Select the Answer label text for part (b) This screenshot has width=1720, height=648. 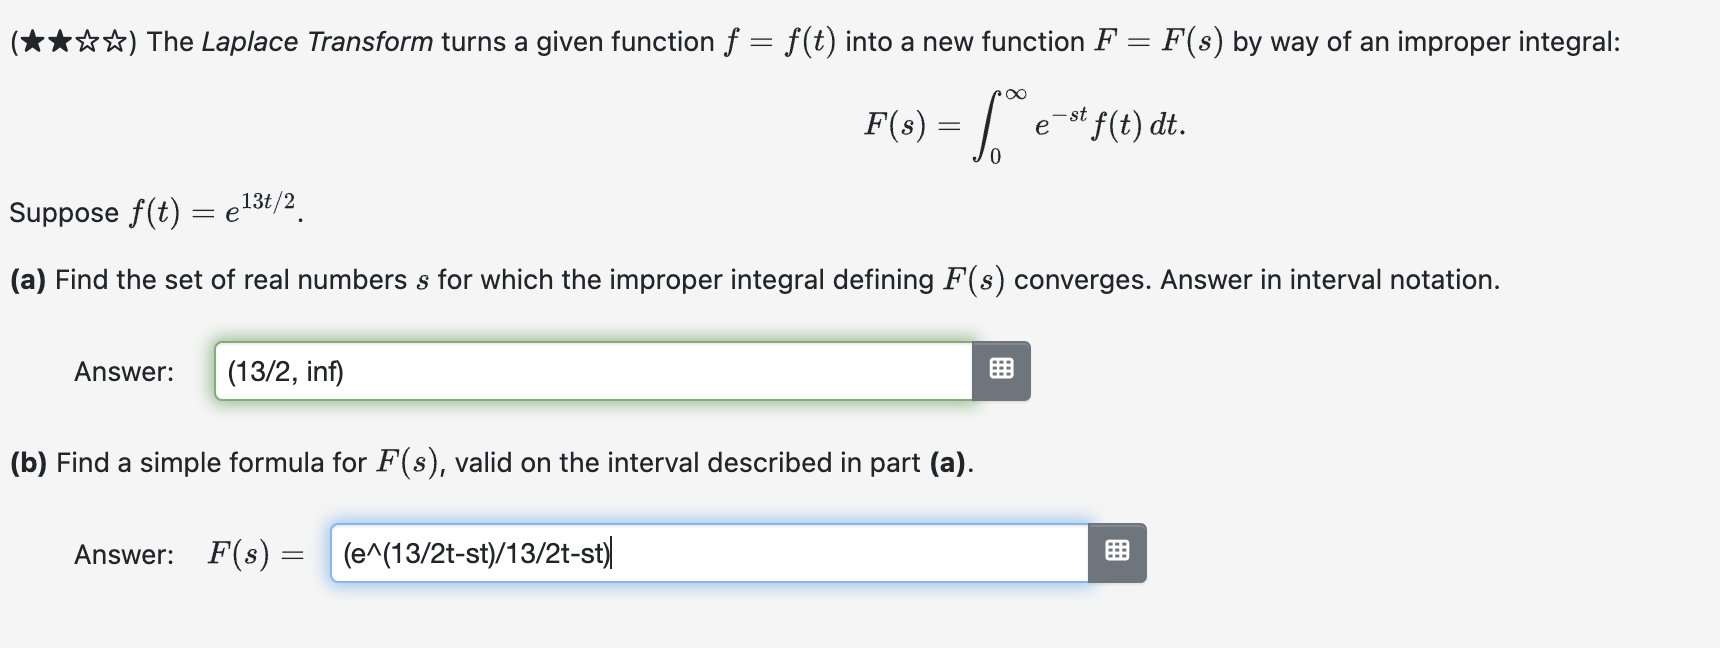pyautogui.click(x=123, y=554)
